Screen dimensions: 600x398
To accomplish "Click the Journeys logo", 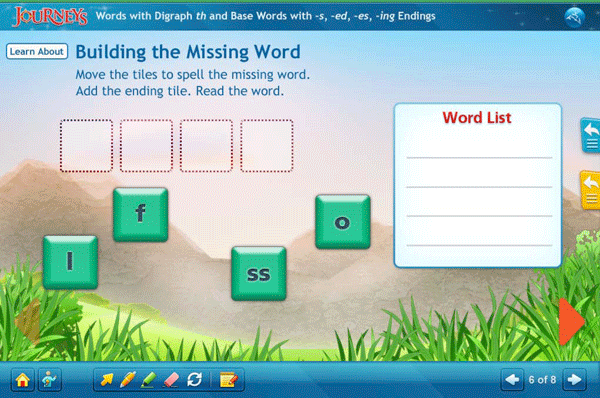I will [50, 16].
